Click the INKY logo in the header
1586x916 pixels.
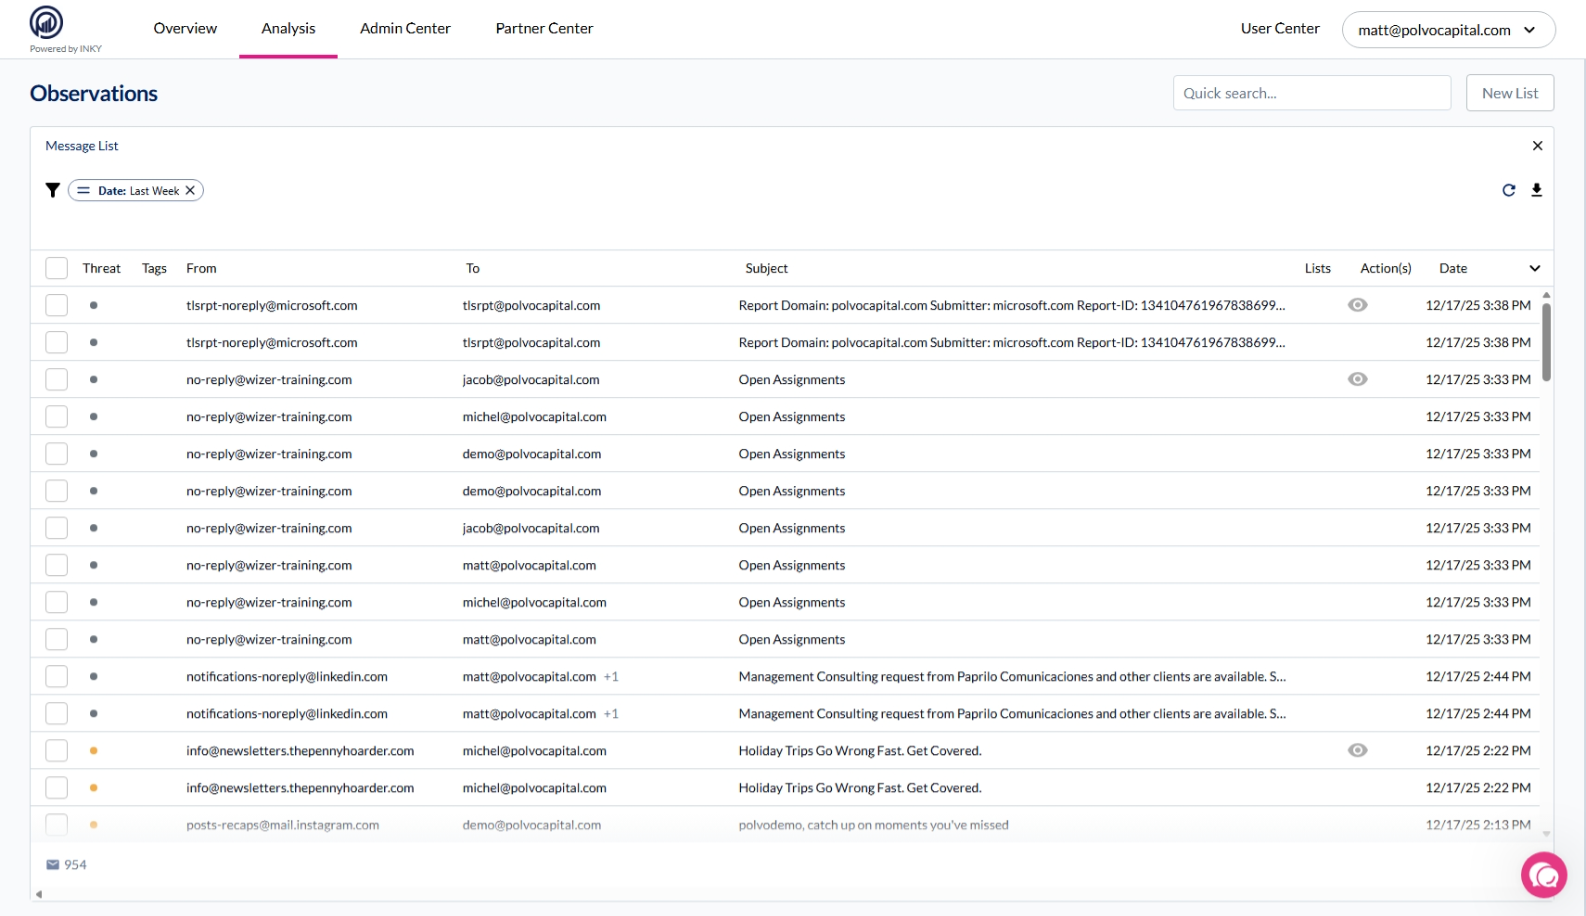(47, 22)
